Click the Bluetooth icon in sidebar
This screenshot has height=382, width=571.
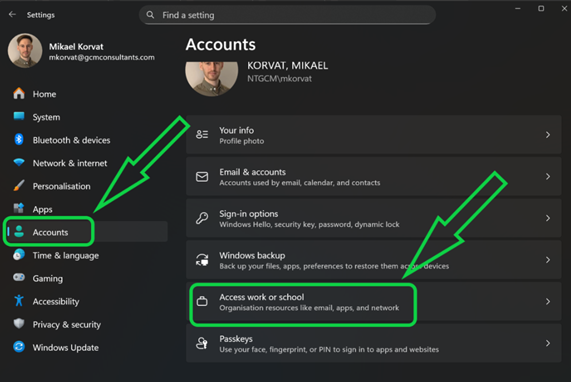tap(19, 139)
